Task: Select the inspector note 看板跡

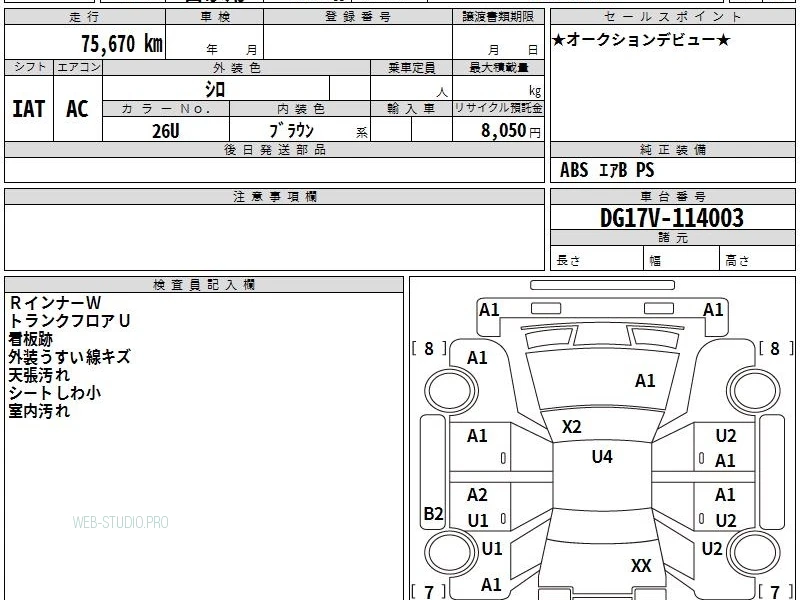Action: pos(31,339)
